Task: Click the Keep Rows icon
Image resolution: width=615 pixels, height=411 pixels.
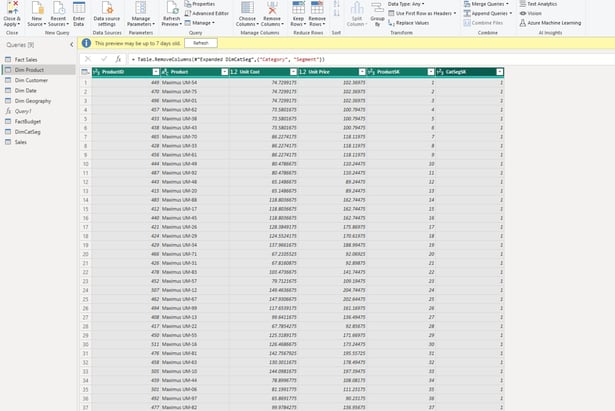Action: click(298, 8)
